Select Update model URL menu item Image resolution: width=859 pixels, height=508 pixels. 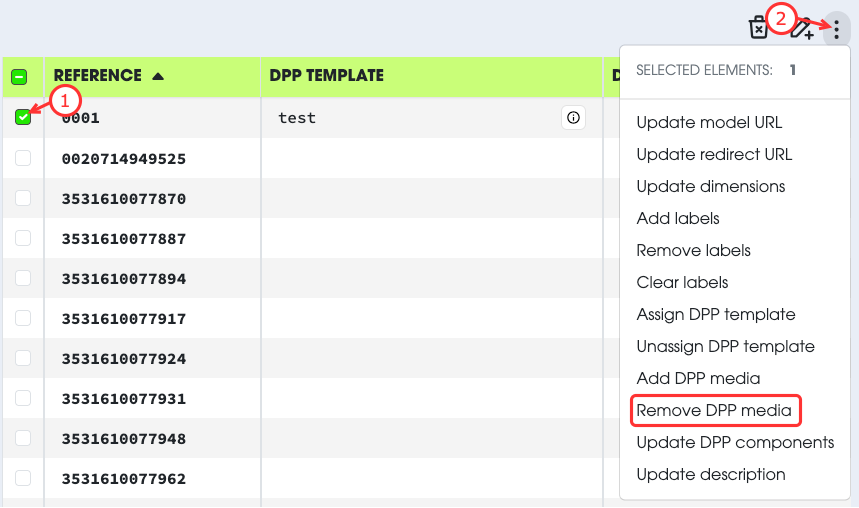tap(709, 122)
